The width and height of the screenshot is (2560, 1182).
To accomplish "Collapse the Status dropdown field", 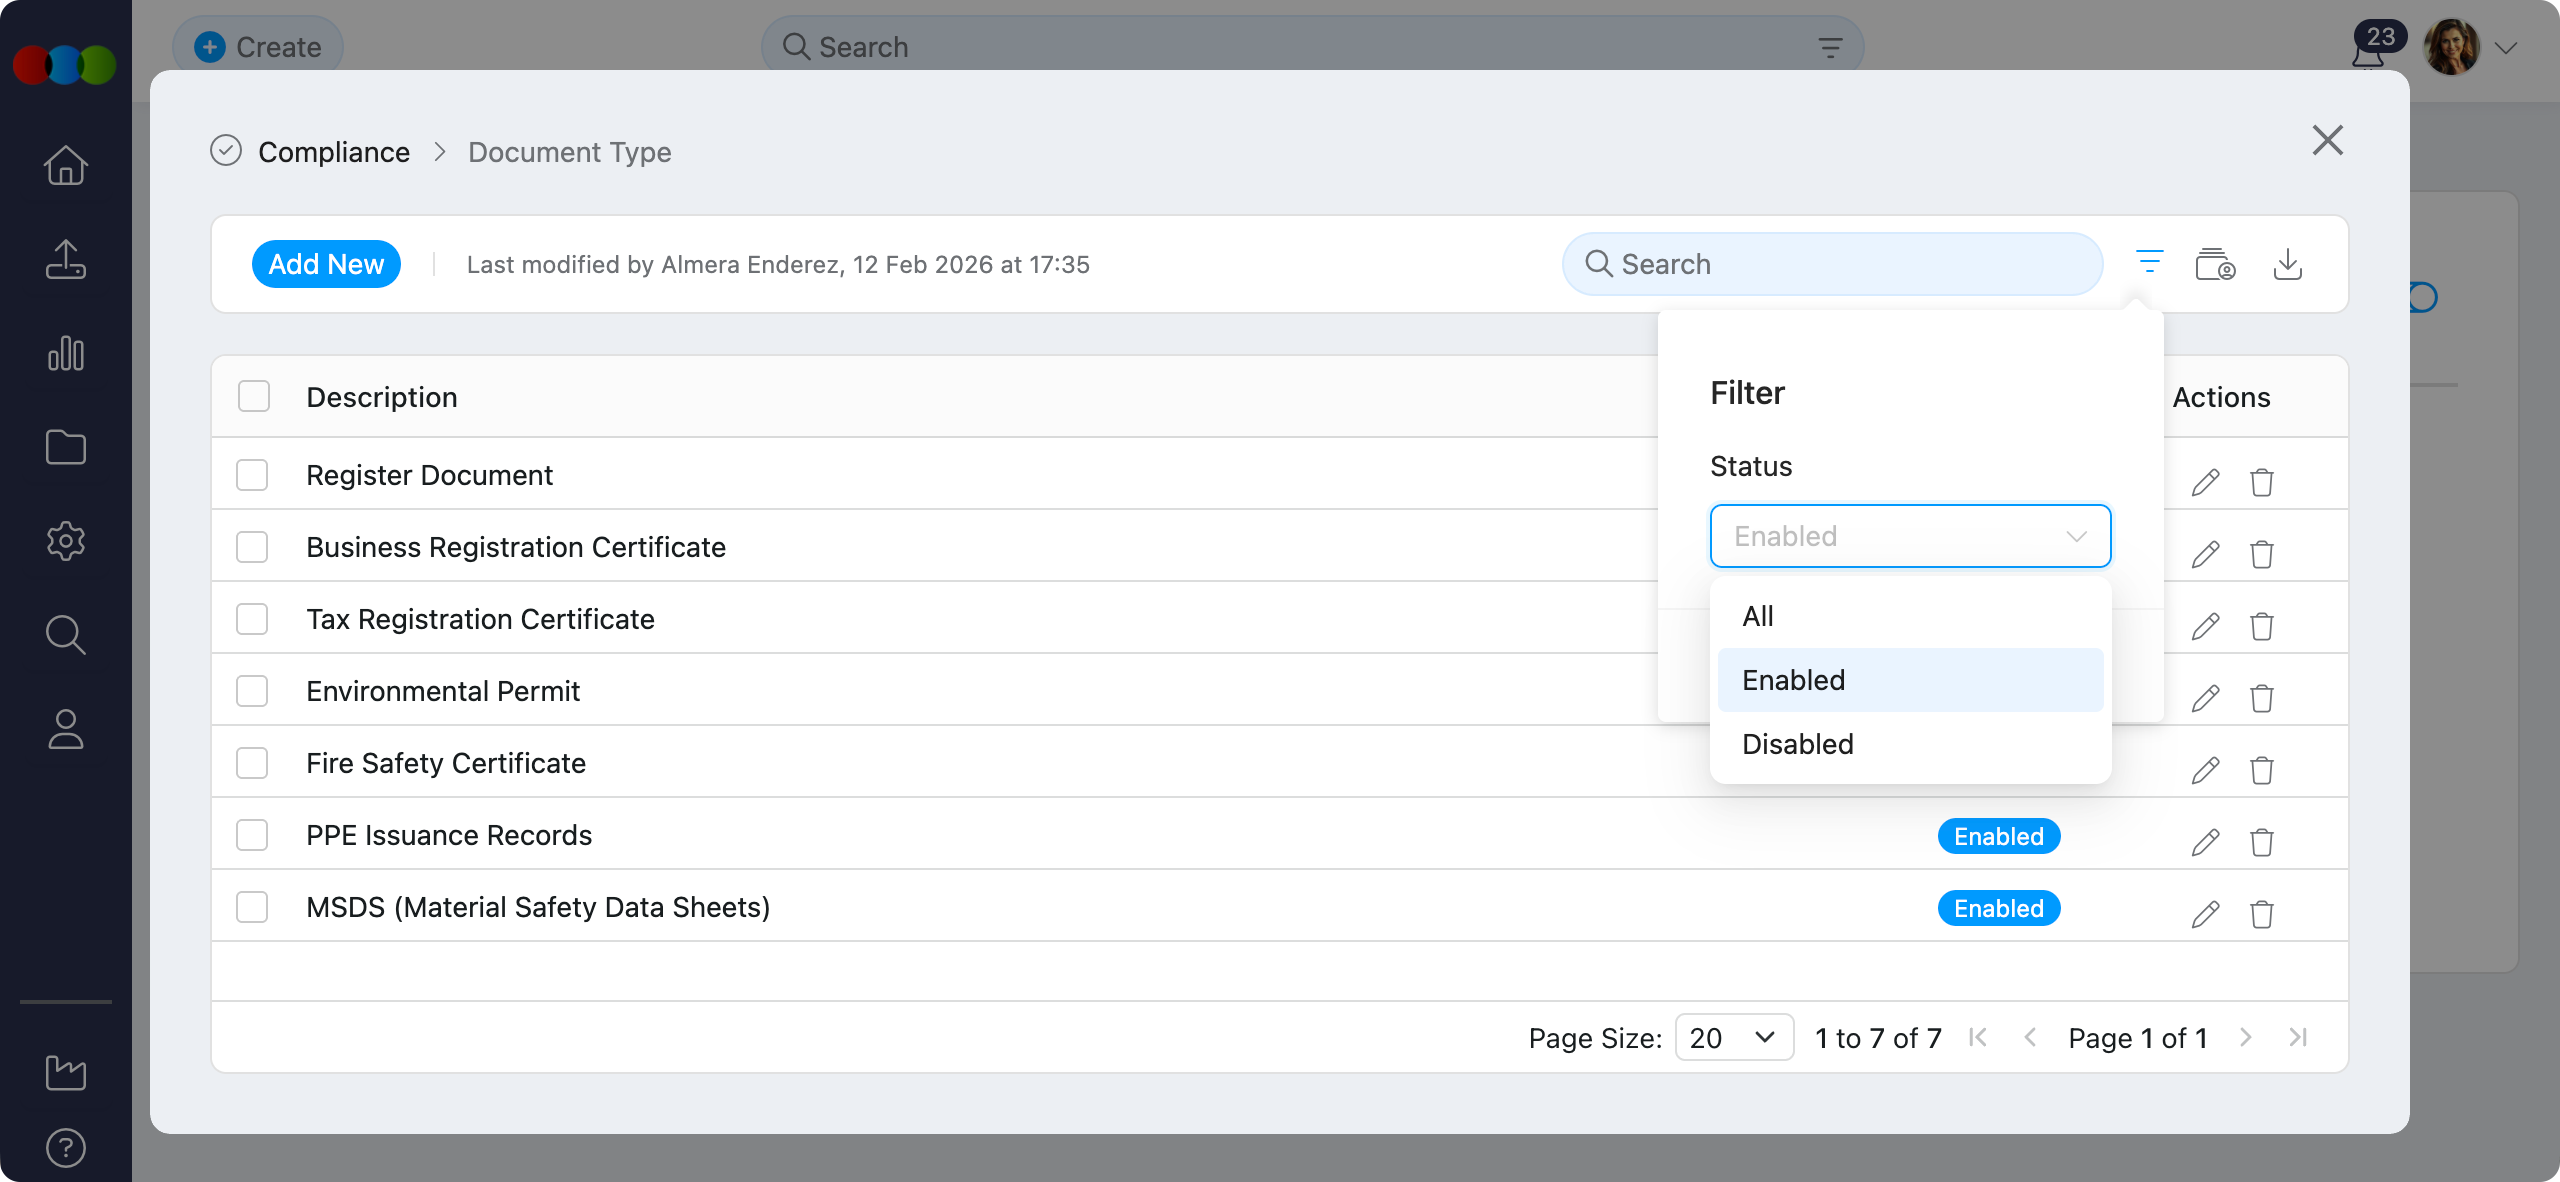I will [x=1909, y=536].
